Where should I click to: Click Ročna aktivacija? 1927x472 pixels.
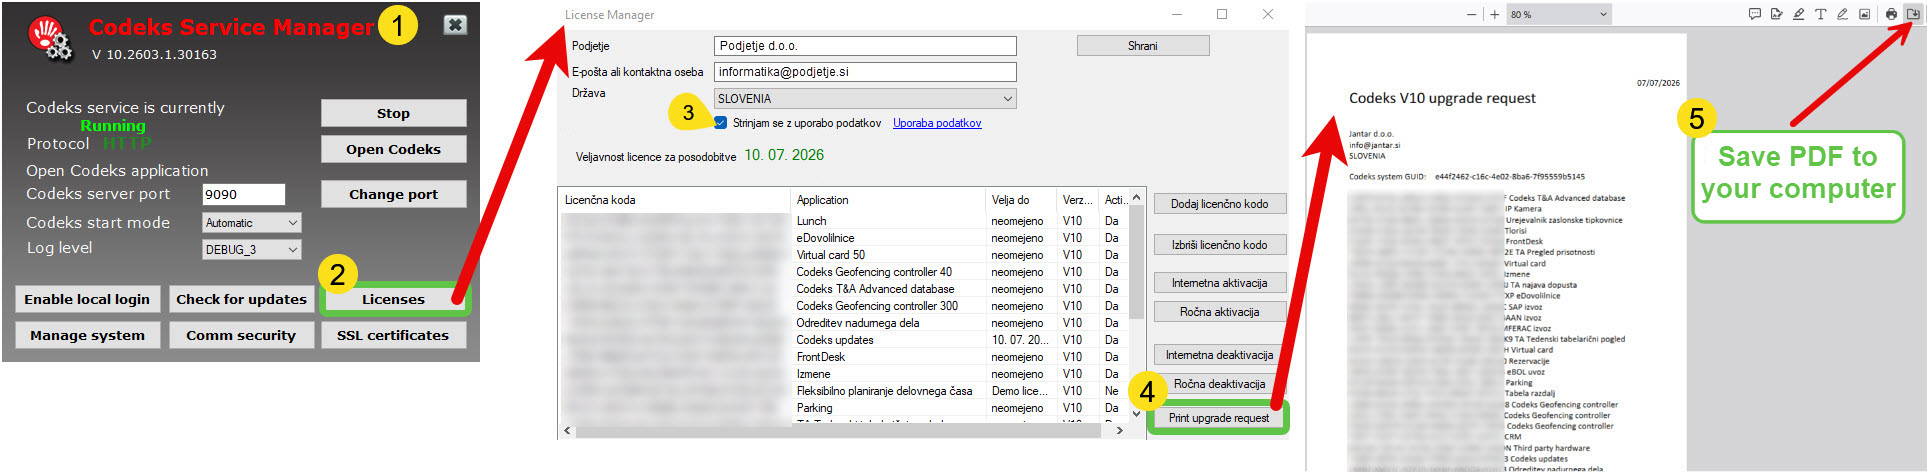coord(1219,312)
